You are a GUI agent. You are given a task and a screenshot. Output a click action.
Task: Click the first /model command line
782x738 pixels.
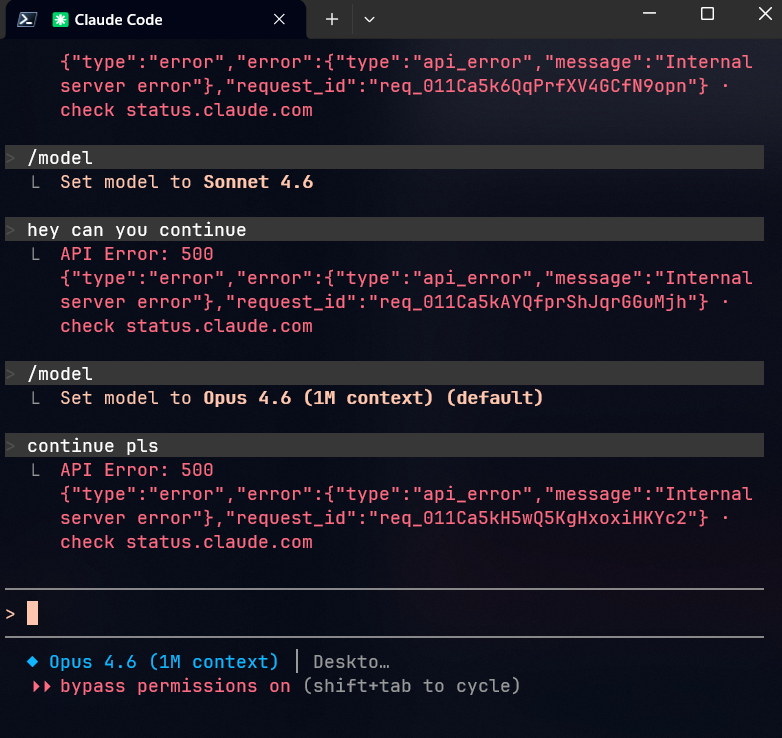(384, 158)
